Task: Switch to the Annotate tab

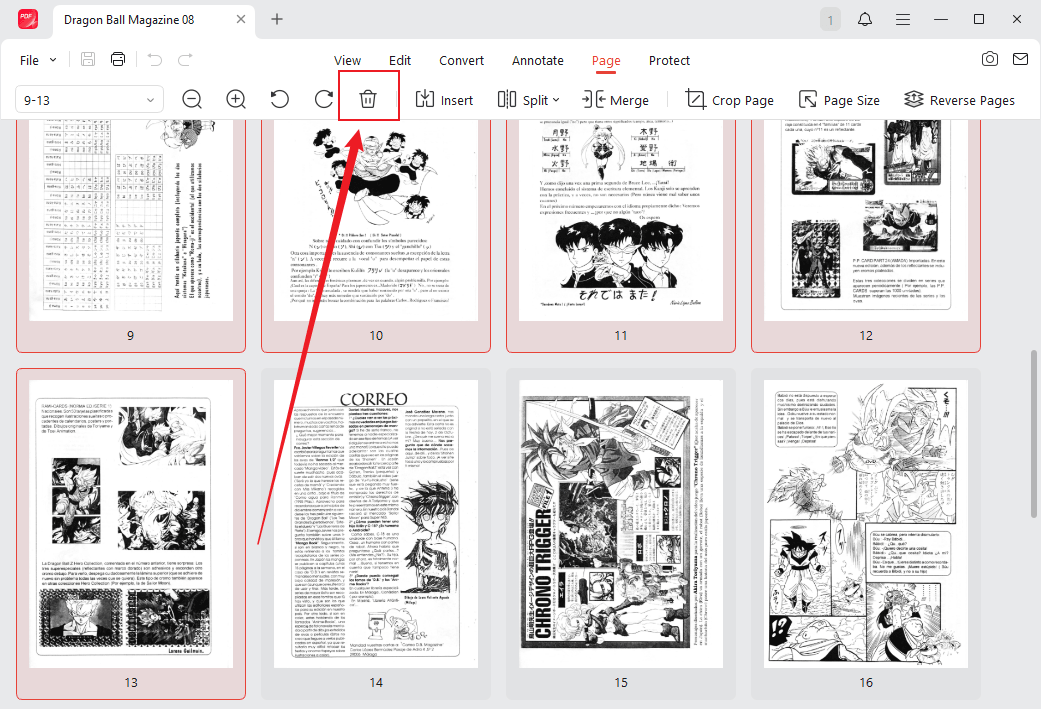Action: point(538,60)
